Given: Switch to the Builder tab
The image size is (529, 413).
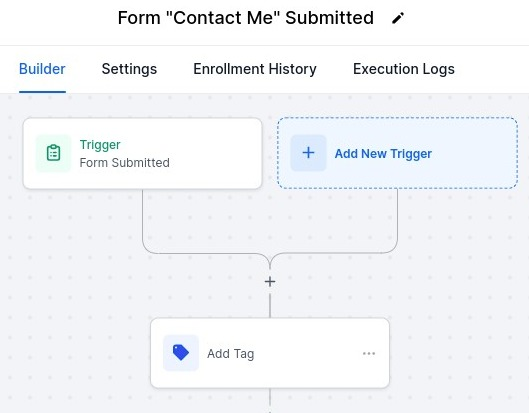Looking at the screenshot, I should 42,69.
